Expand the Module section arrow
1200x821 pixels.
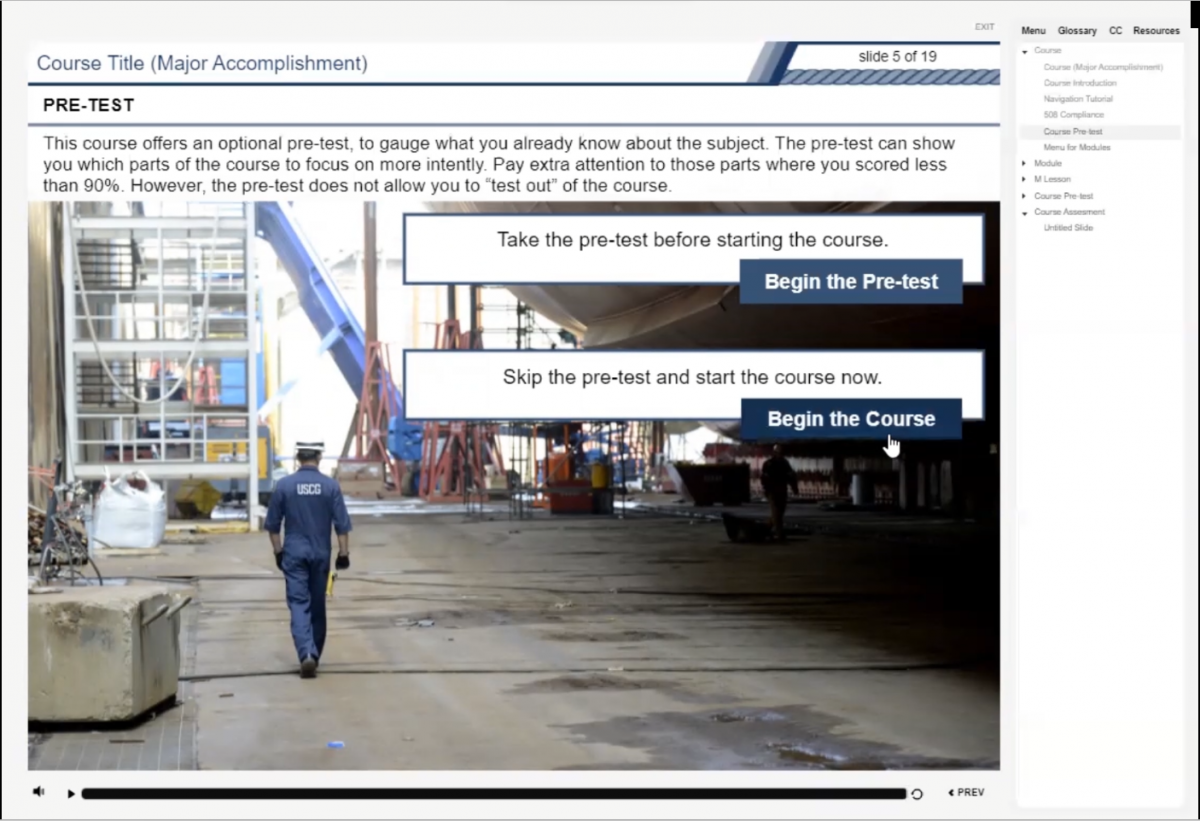pyautogui.click(x=1025, y=164)
